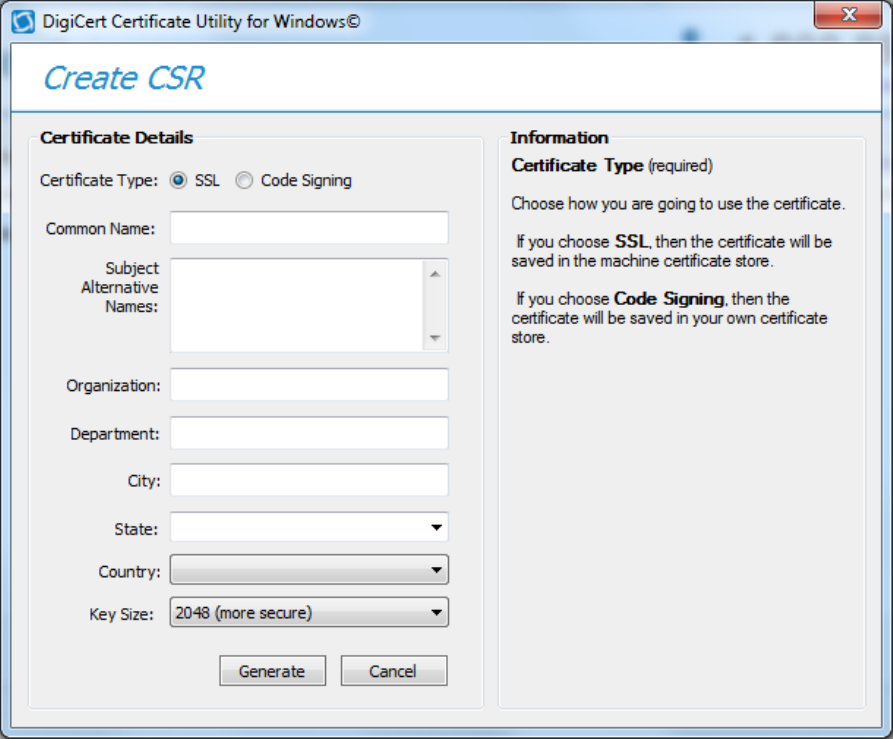
Task: Click the 'Certificate Type (required)' information heading
Action: (x=612, y=166)
